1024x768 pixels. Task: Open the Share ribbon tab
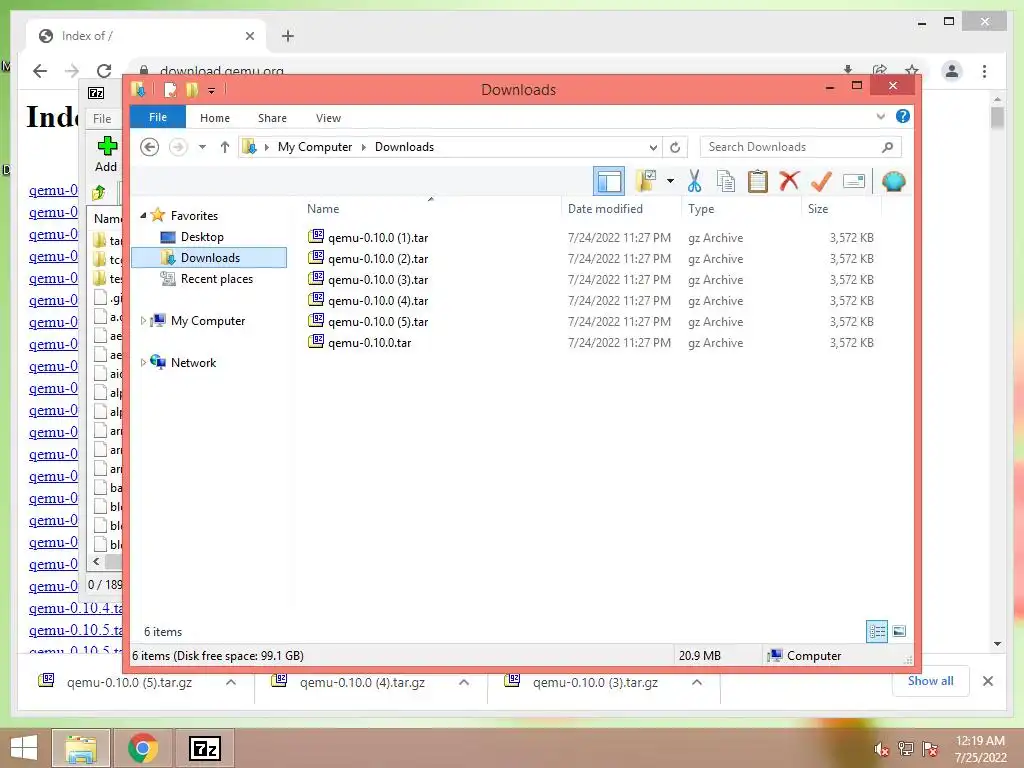point(272,118)
